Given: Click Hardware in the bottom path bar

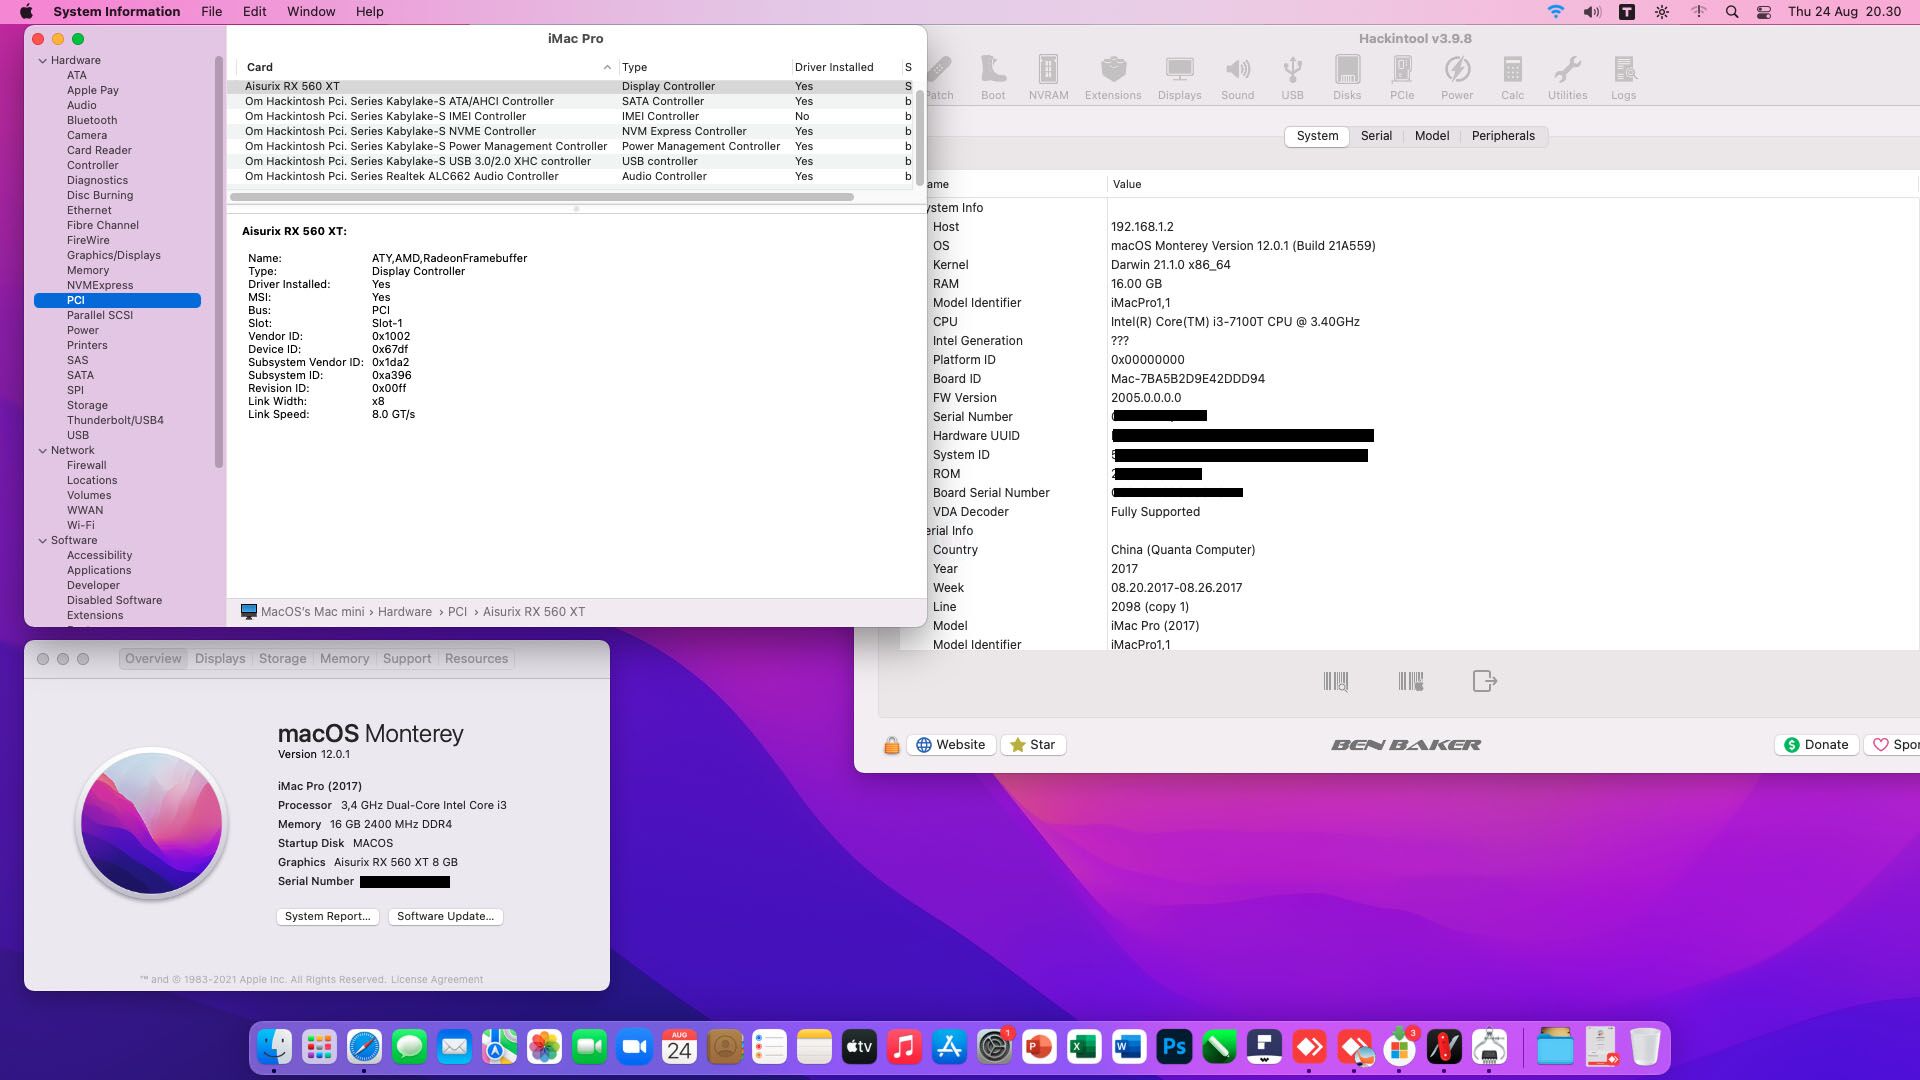Looking at the screenshot, I should (405, 612).
